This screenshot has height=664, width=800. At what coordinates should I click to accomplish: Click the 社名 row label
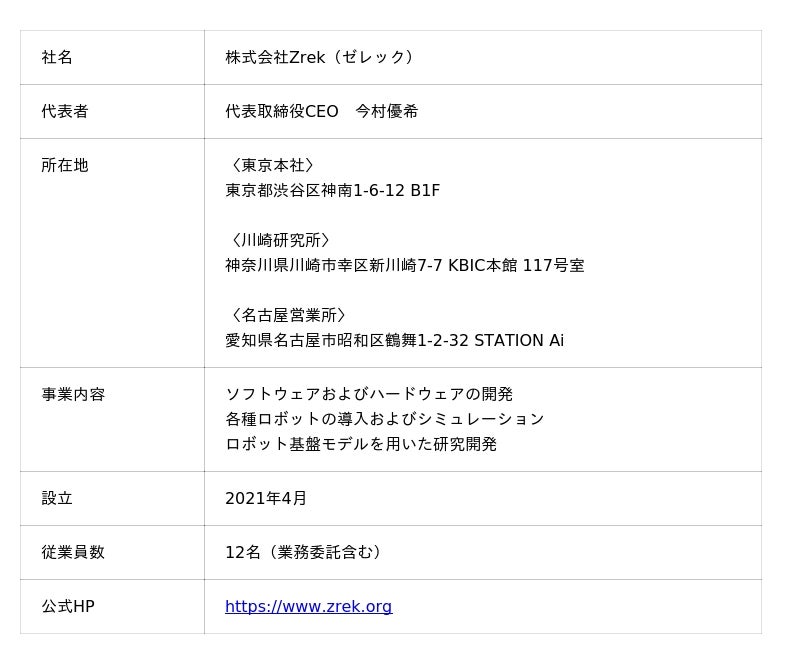pos(57,58)
